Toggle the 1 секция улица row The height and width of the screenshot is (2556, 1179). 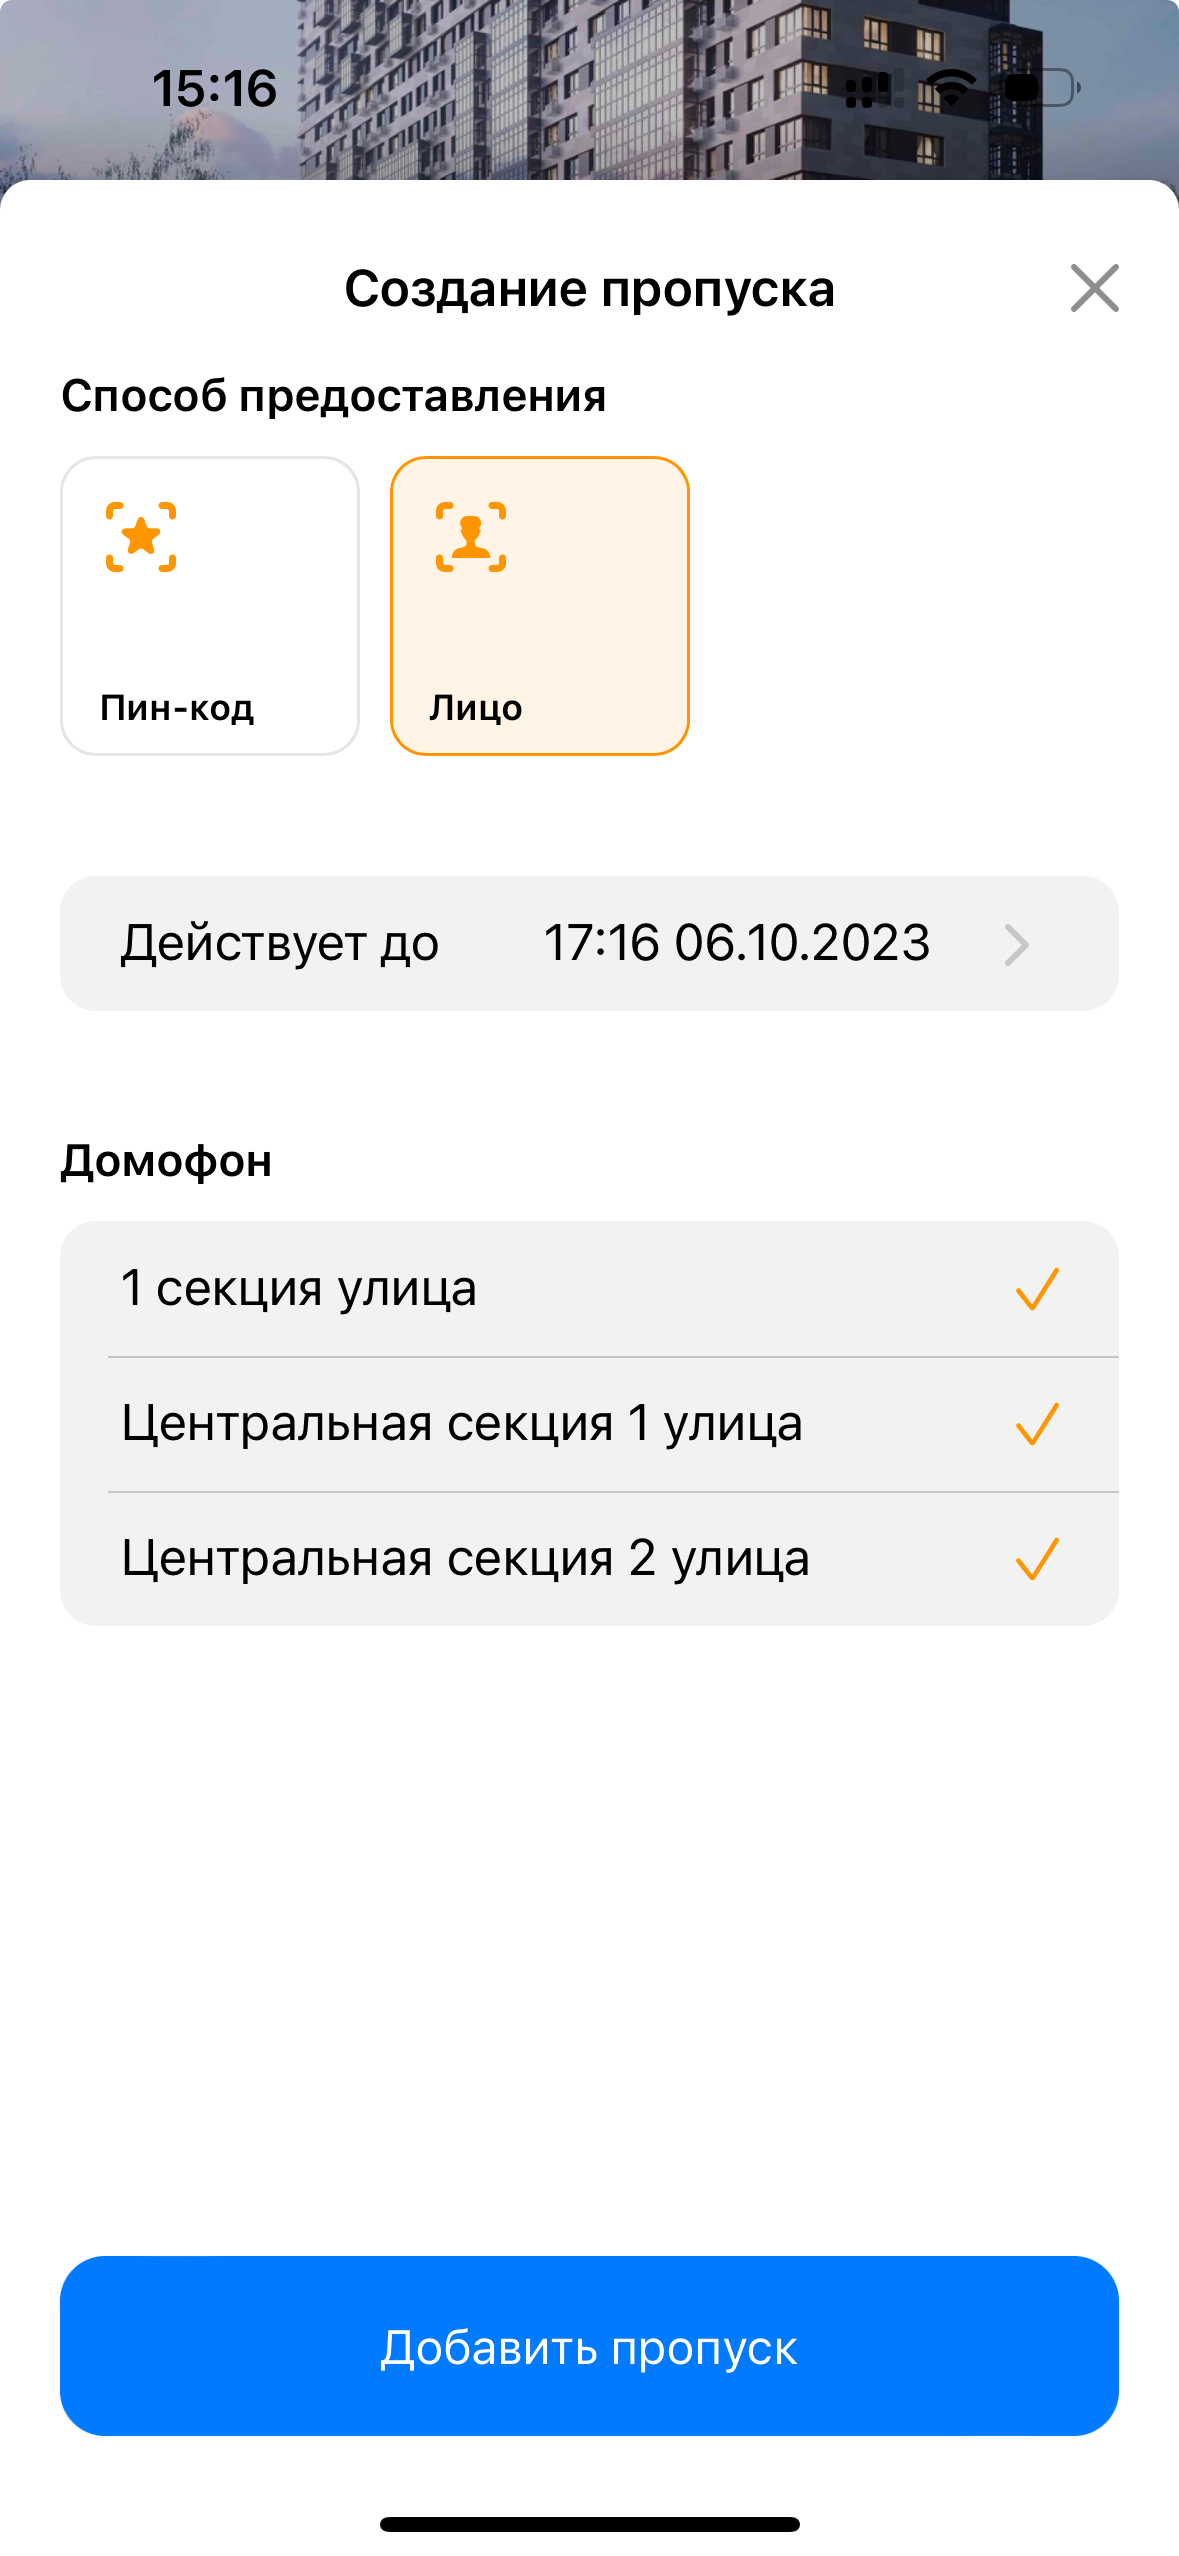pos(589,1289)
